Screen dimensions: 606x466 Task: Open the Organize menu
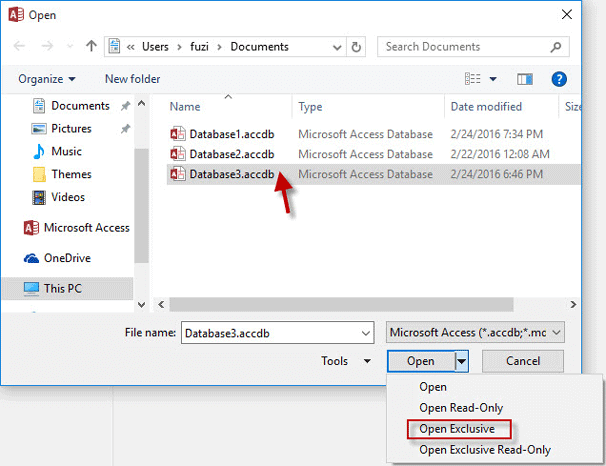click(47, 79)
